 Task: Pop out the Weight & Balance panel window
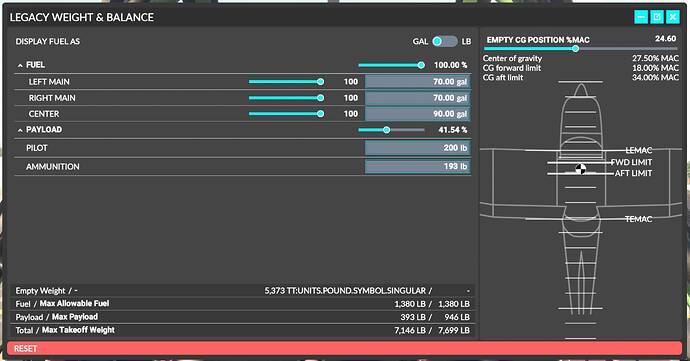tap(657, 17)
